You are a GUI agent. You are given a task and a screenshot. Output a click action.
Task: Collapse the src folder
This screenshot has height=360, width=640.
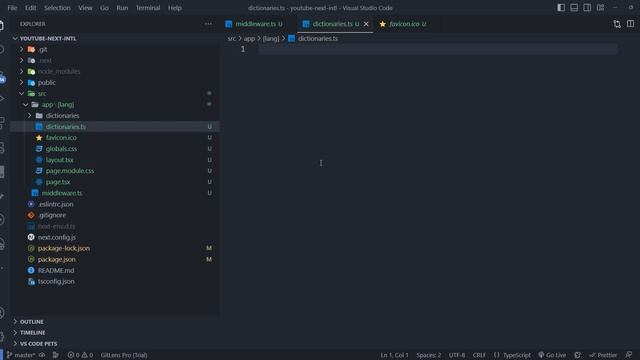[22, 93]
